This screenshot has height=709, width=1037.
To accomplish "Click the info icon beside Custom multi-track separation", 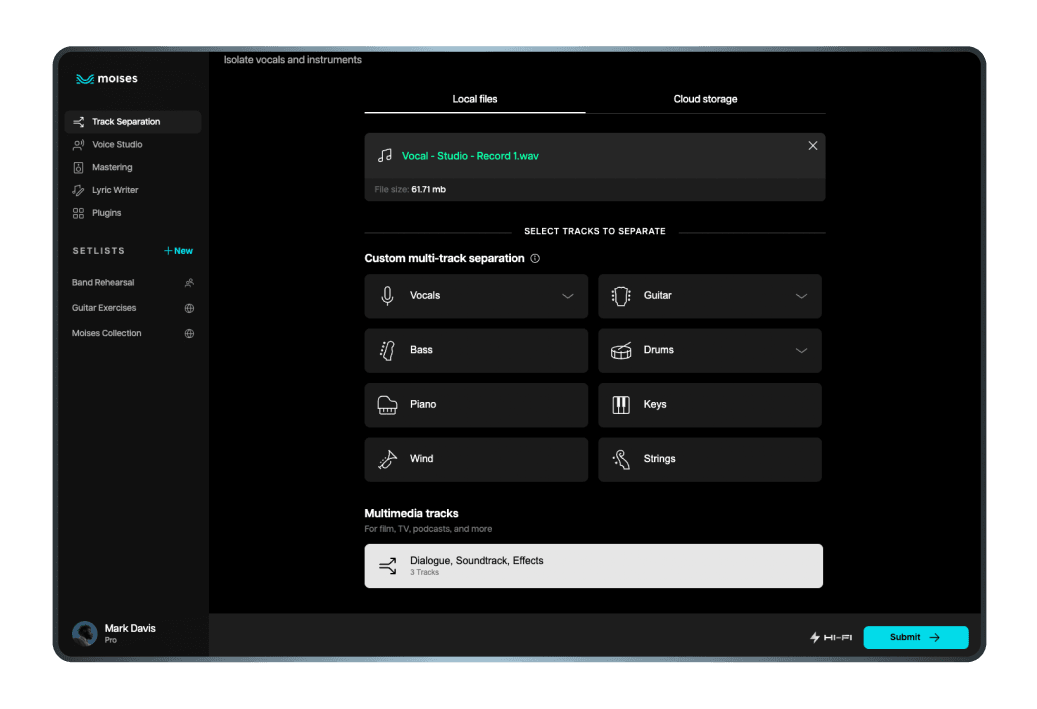I will (x=535, y=258).
